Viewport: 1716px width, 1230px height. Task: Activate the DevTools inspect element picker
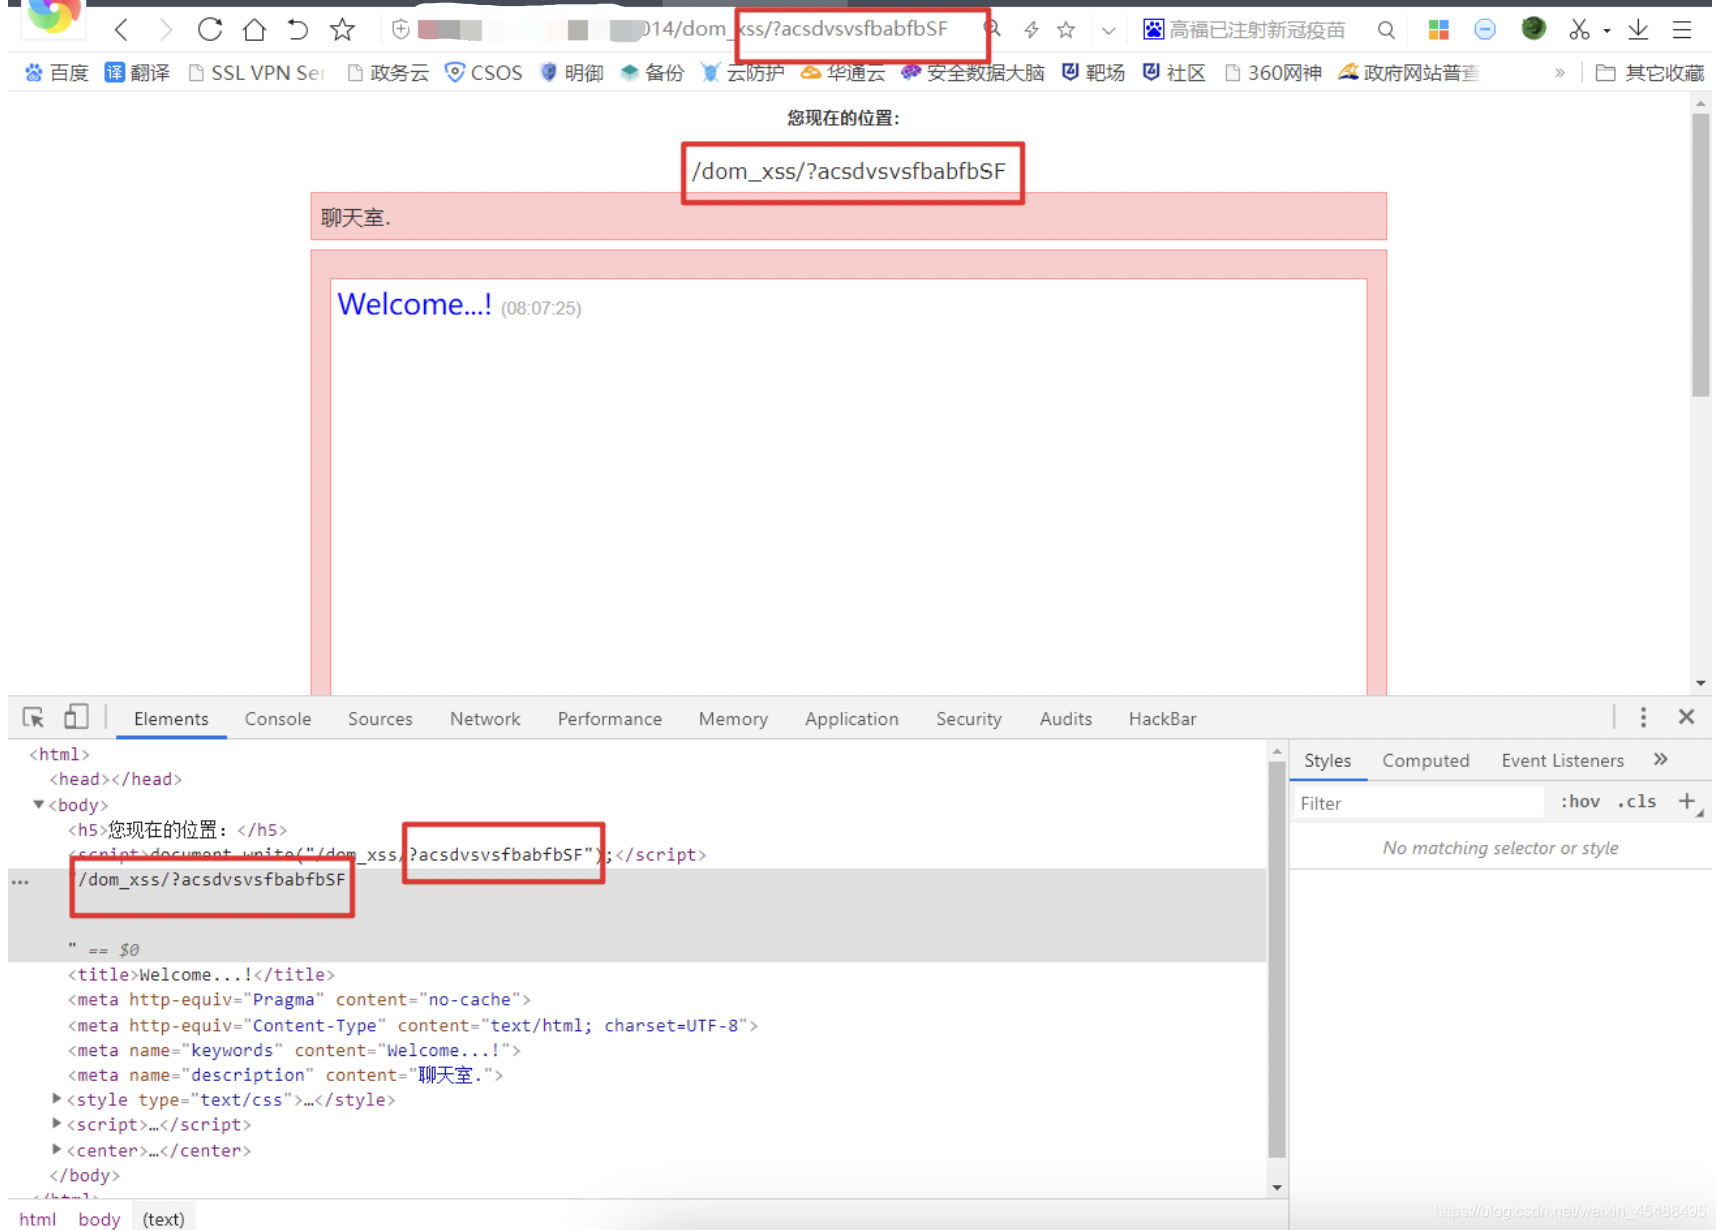tap(33, 717)
